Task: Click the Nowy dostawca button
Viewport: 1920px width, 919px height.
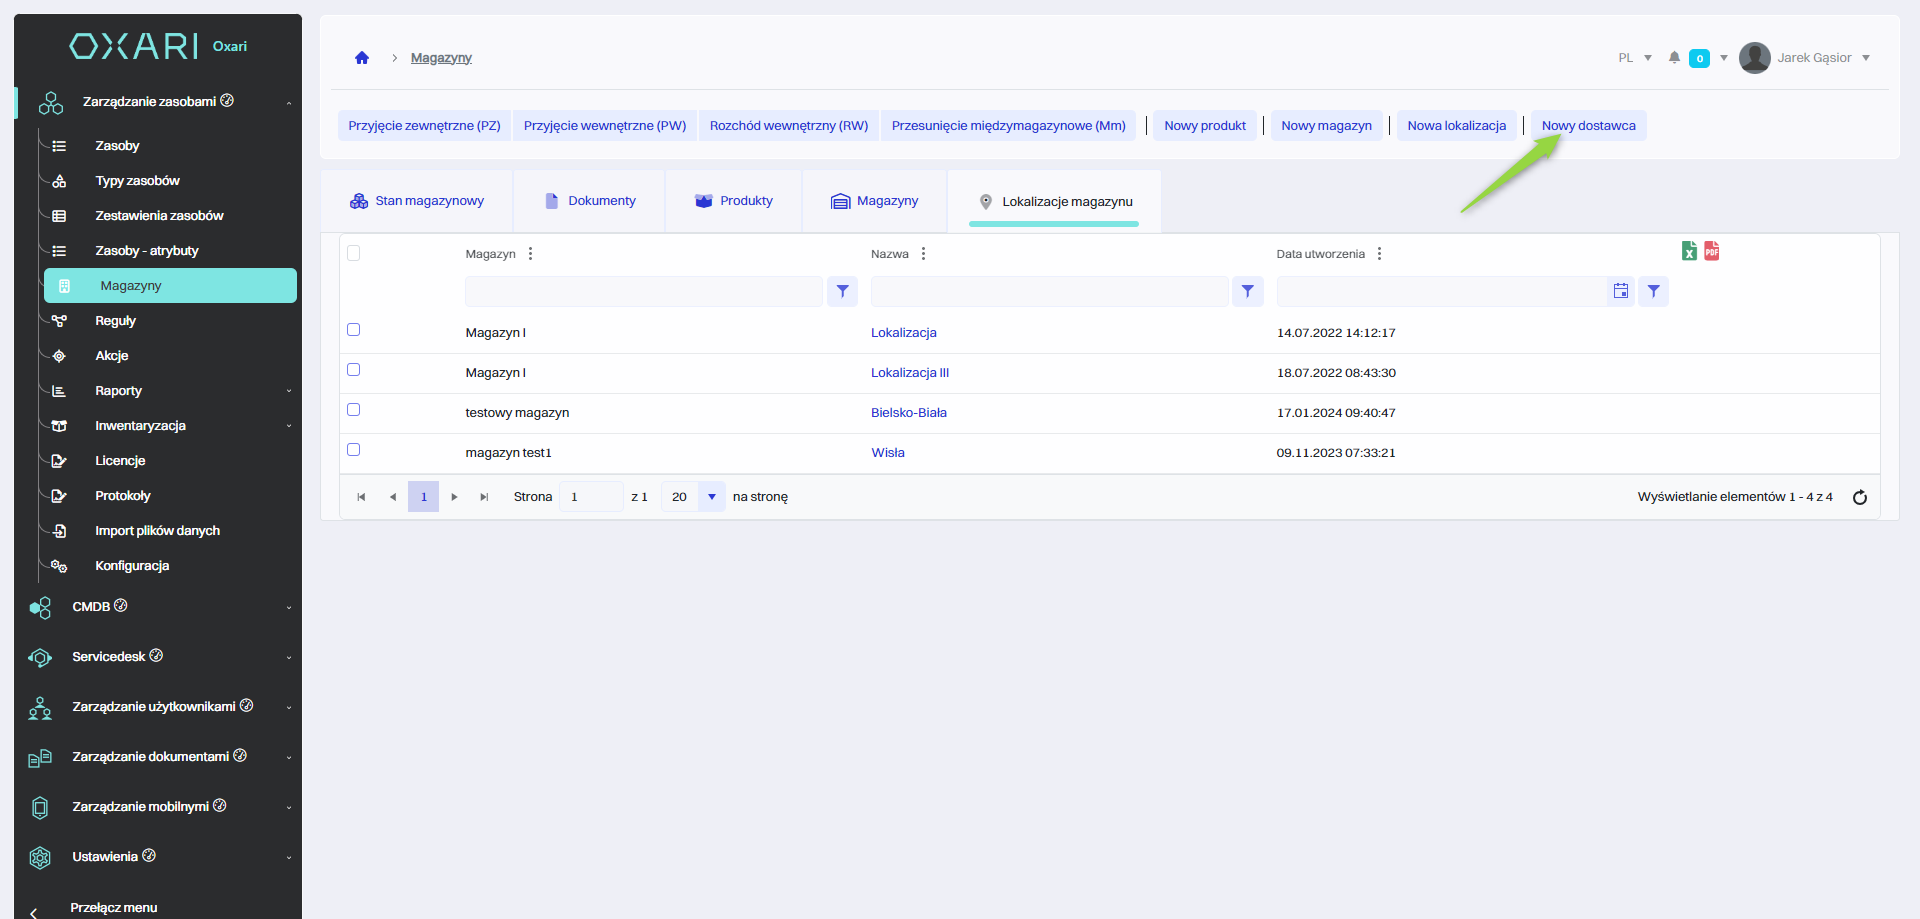Action: (1588, 126)
